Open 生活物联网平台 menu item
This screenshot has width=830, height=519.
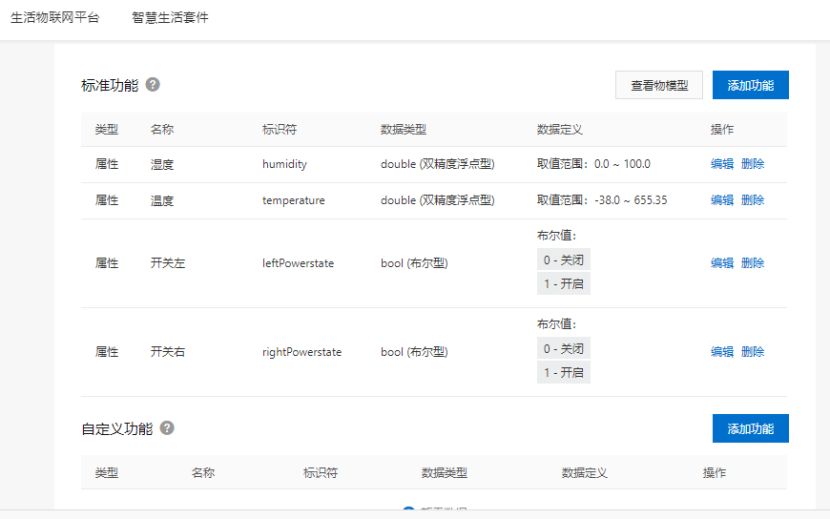click(55, 17)
